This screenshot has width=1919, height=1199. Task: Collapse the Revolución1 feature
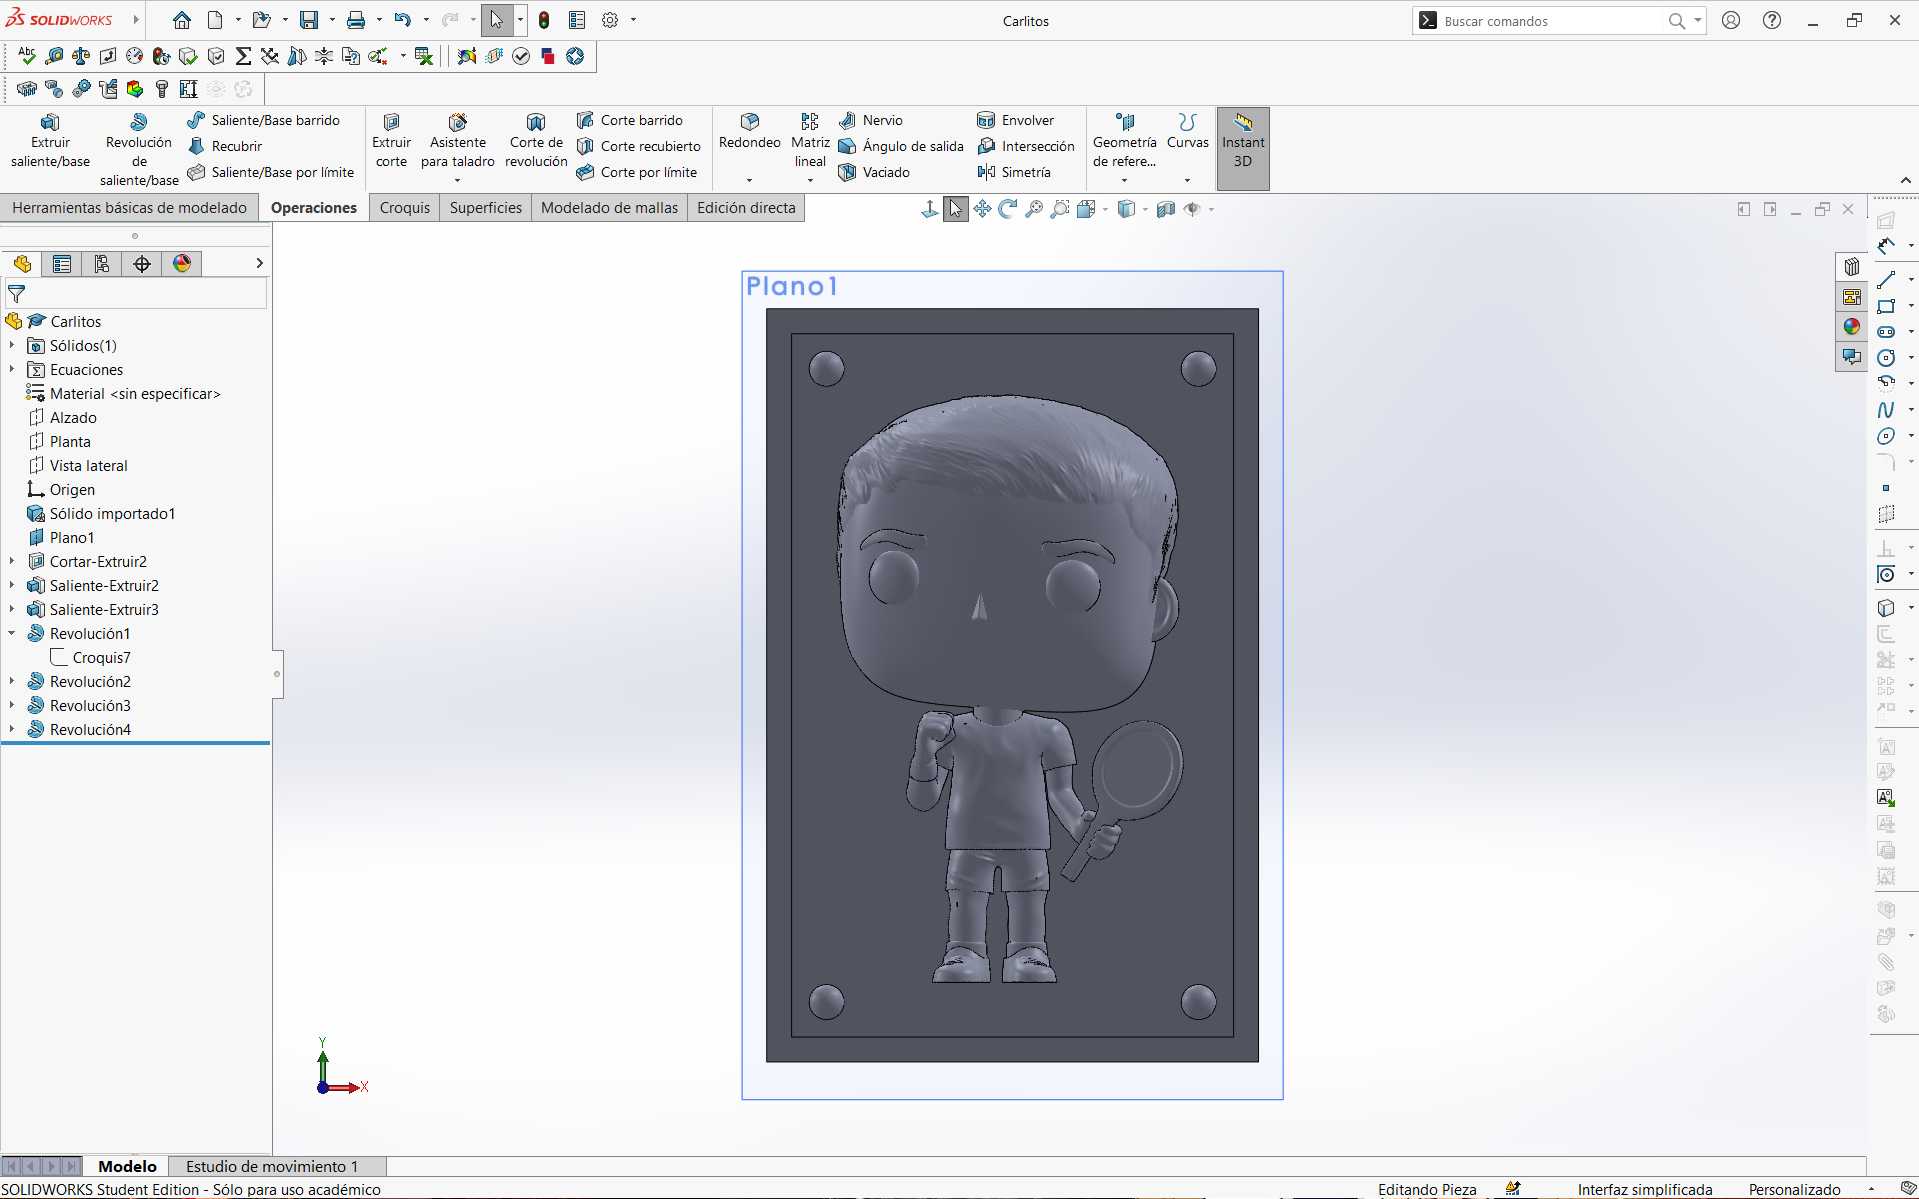click(12, 633)
